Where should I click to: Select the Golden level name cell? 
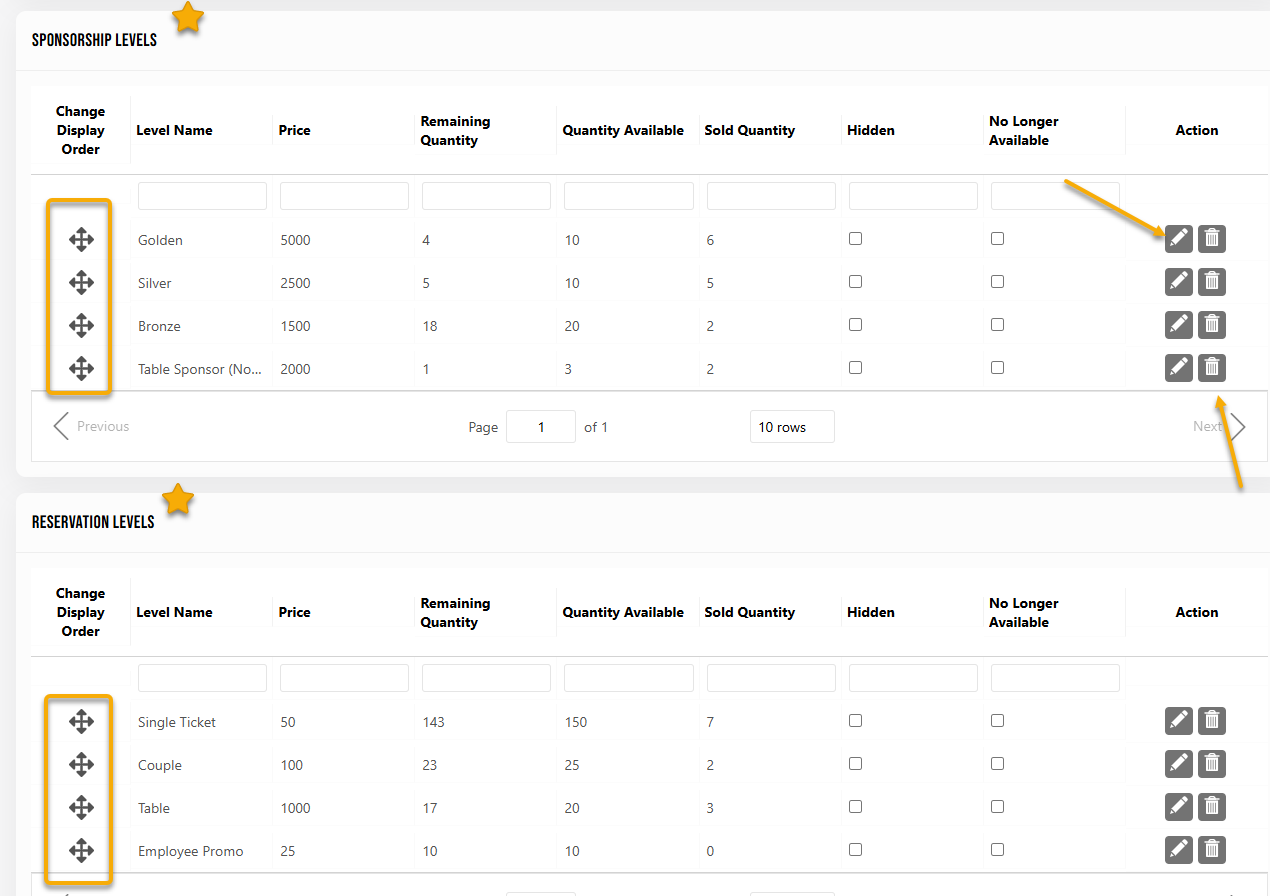tap(160, 240)
